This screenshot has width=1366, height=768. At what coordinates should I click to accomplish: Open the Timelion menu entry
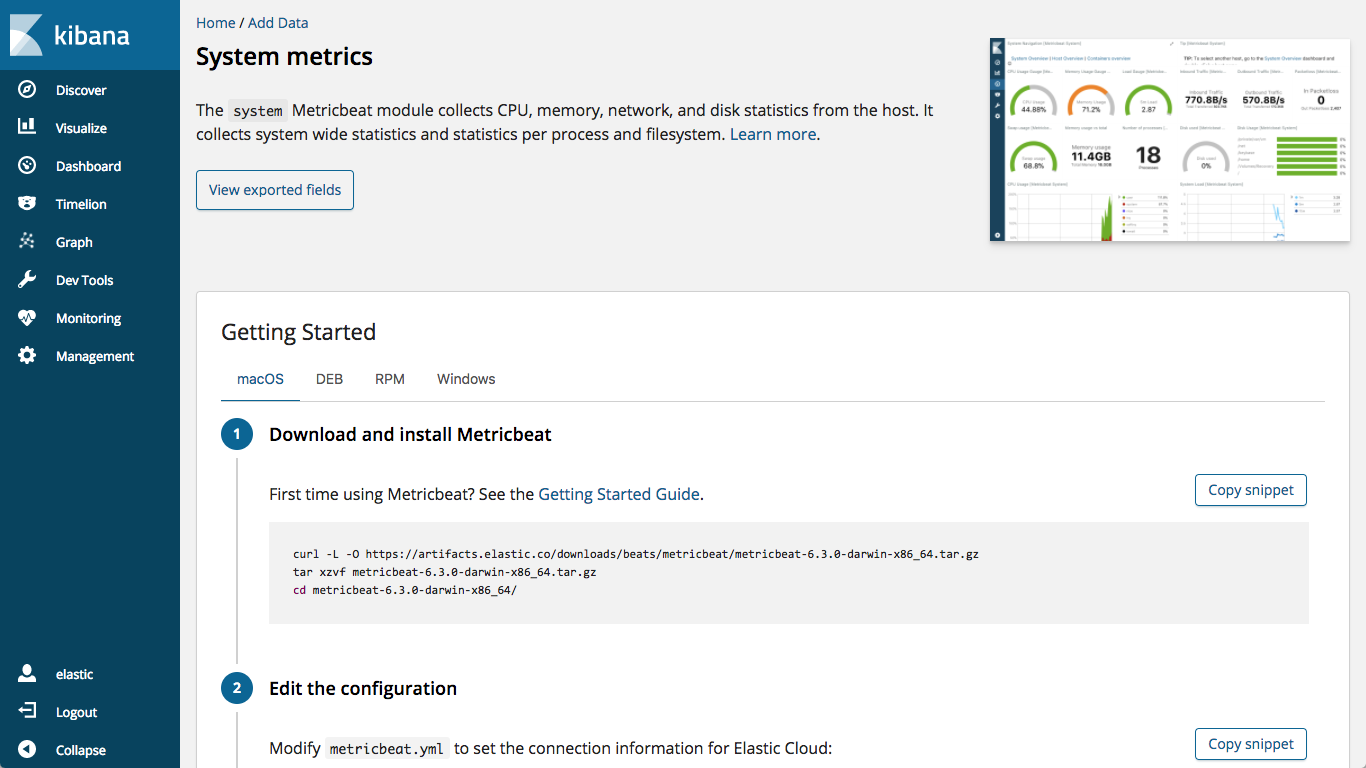pos(81,204)
